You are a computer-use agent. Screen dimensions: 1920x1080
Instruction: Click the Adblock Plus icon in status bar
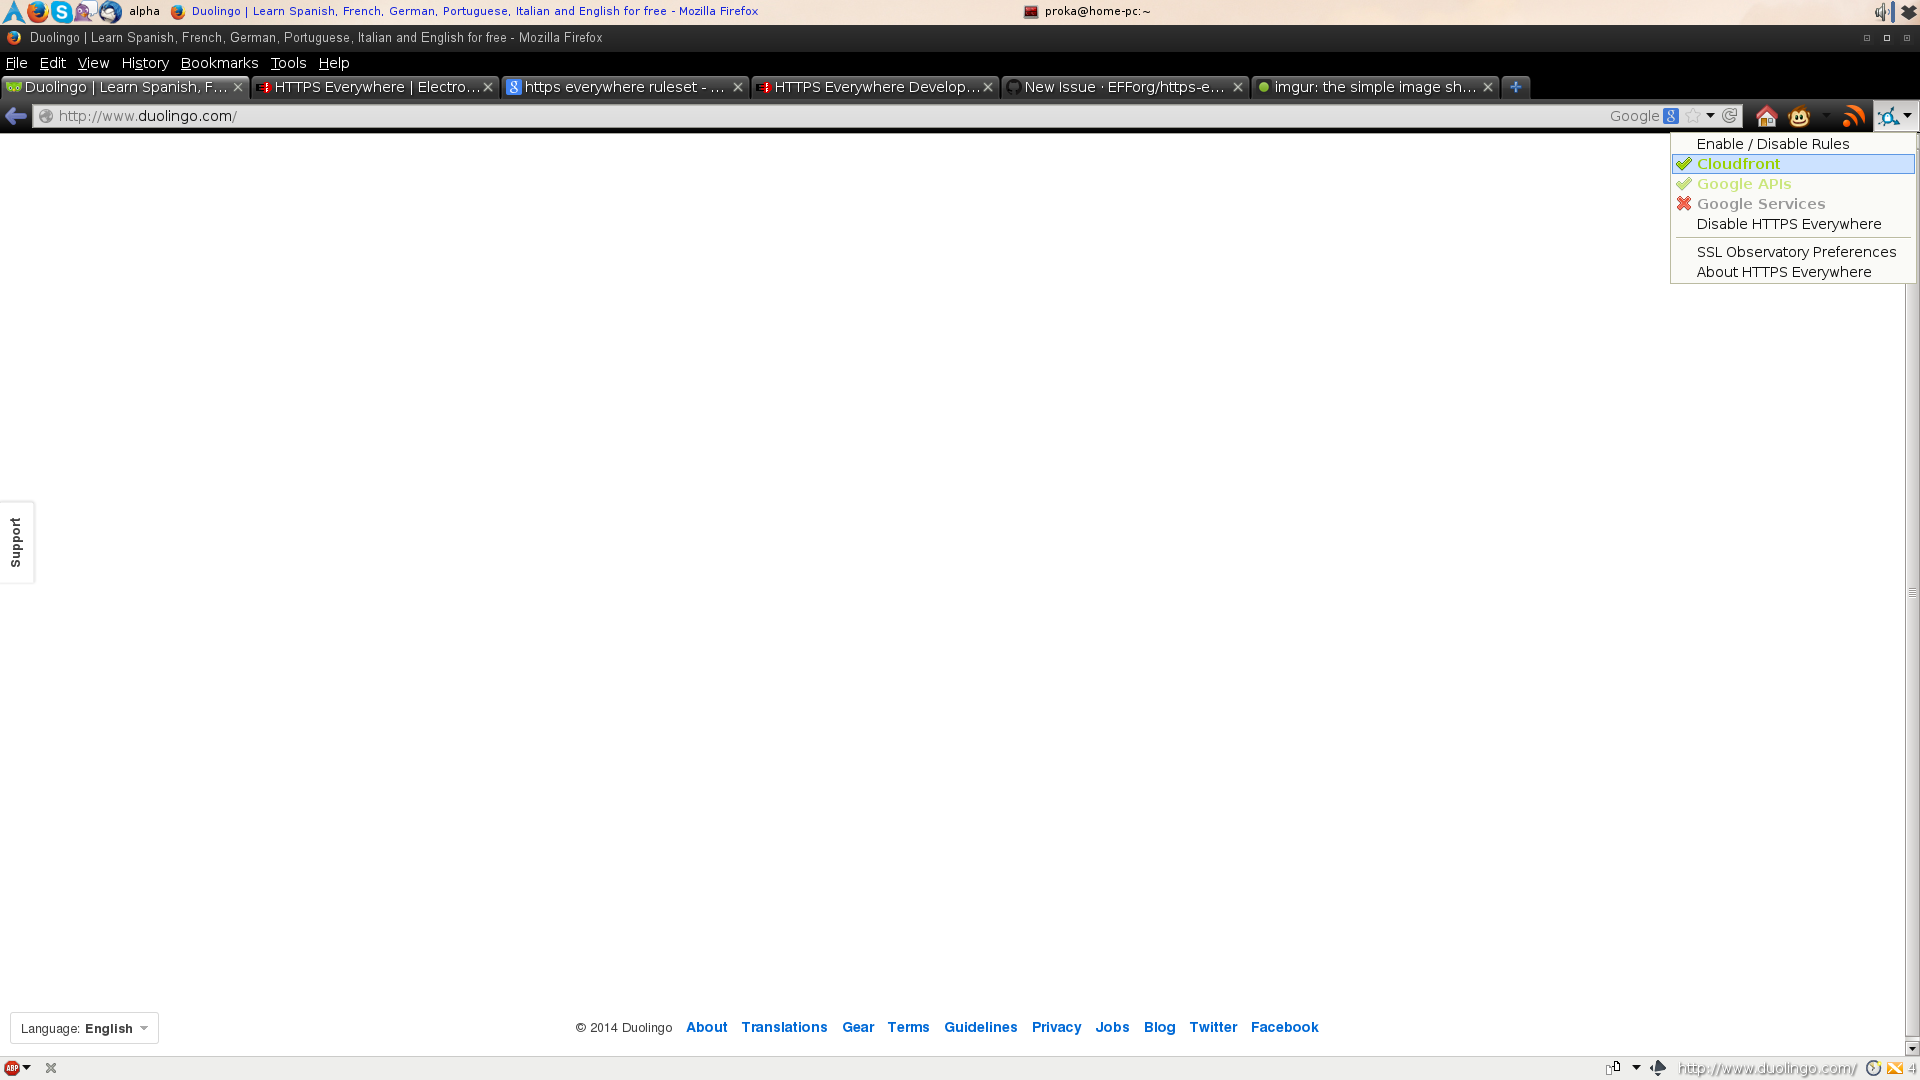[12, 1068]
